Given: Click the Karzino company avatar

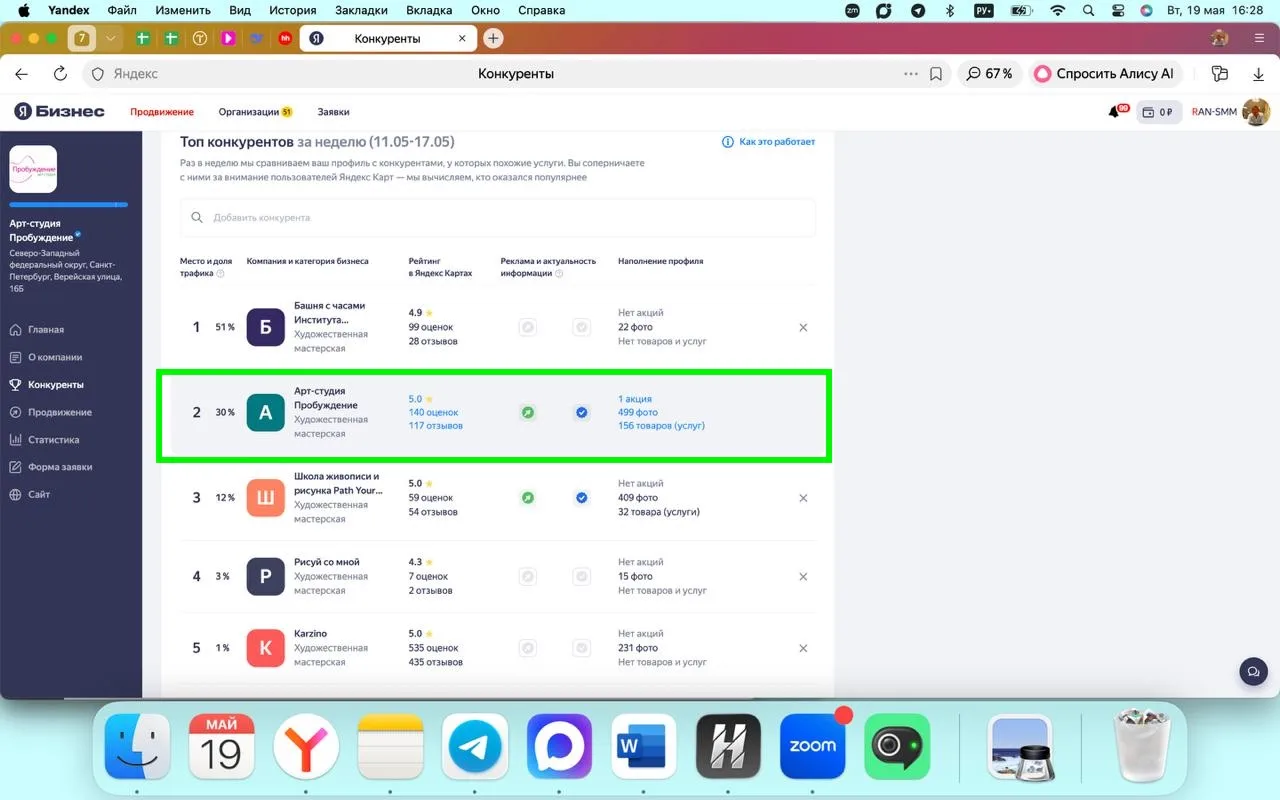Looking at the screenshot, I should point(265,648).
